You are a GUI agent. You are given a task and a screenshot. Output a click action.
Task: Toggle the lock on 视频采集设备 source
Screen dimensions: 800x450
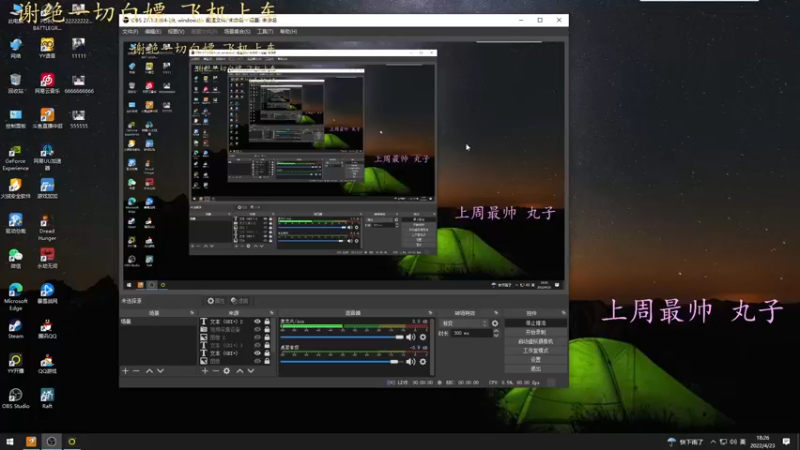pyautogui.click(x=267, y=330)
